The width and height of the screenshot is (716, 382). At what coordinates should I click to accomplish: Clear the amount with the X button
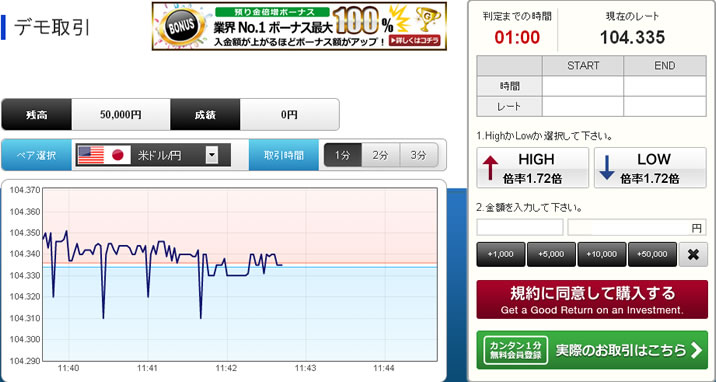tap(693, 255)
